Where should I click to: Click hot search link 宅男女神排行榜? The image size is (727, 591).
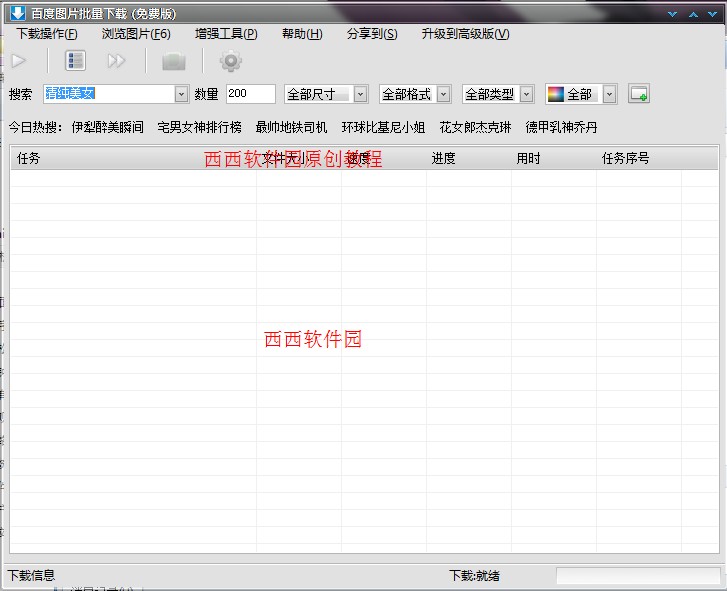[199, 127]
